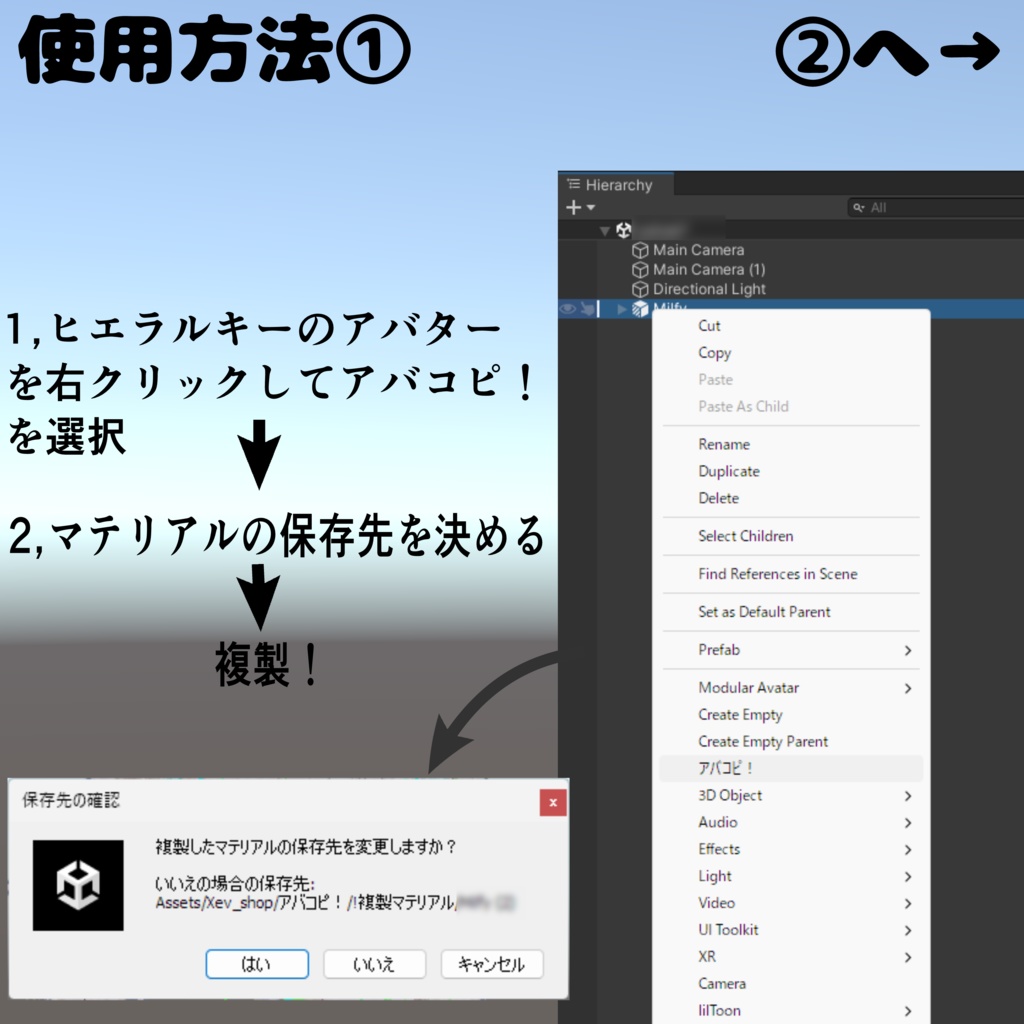The image size is (1024, 1024).
Task: Click the plus icon to create a Hierarchy object
Action: point(573,208)
